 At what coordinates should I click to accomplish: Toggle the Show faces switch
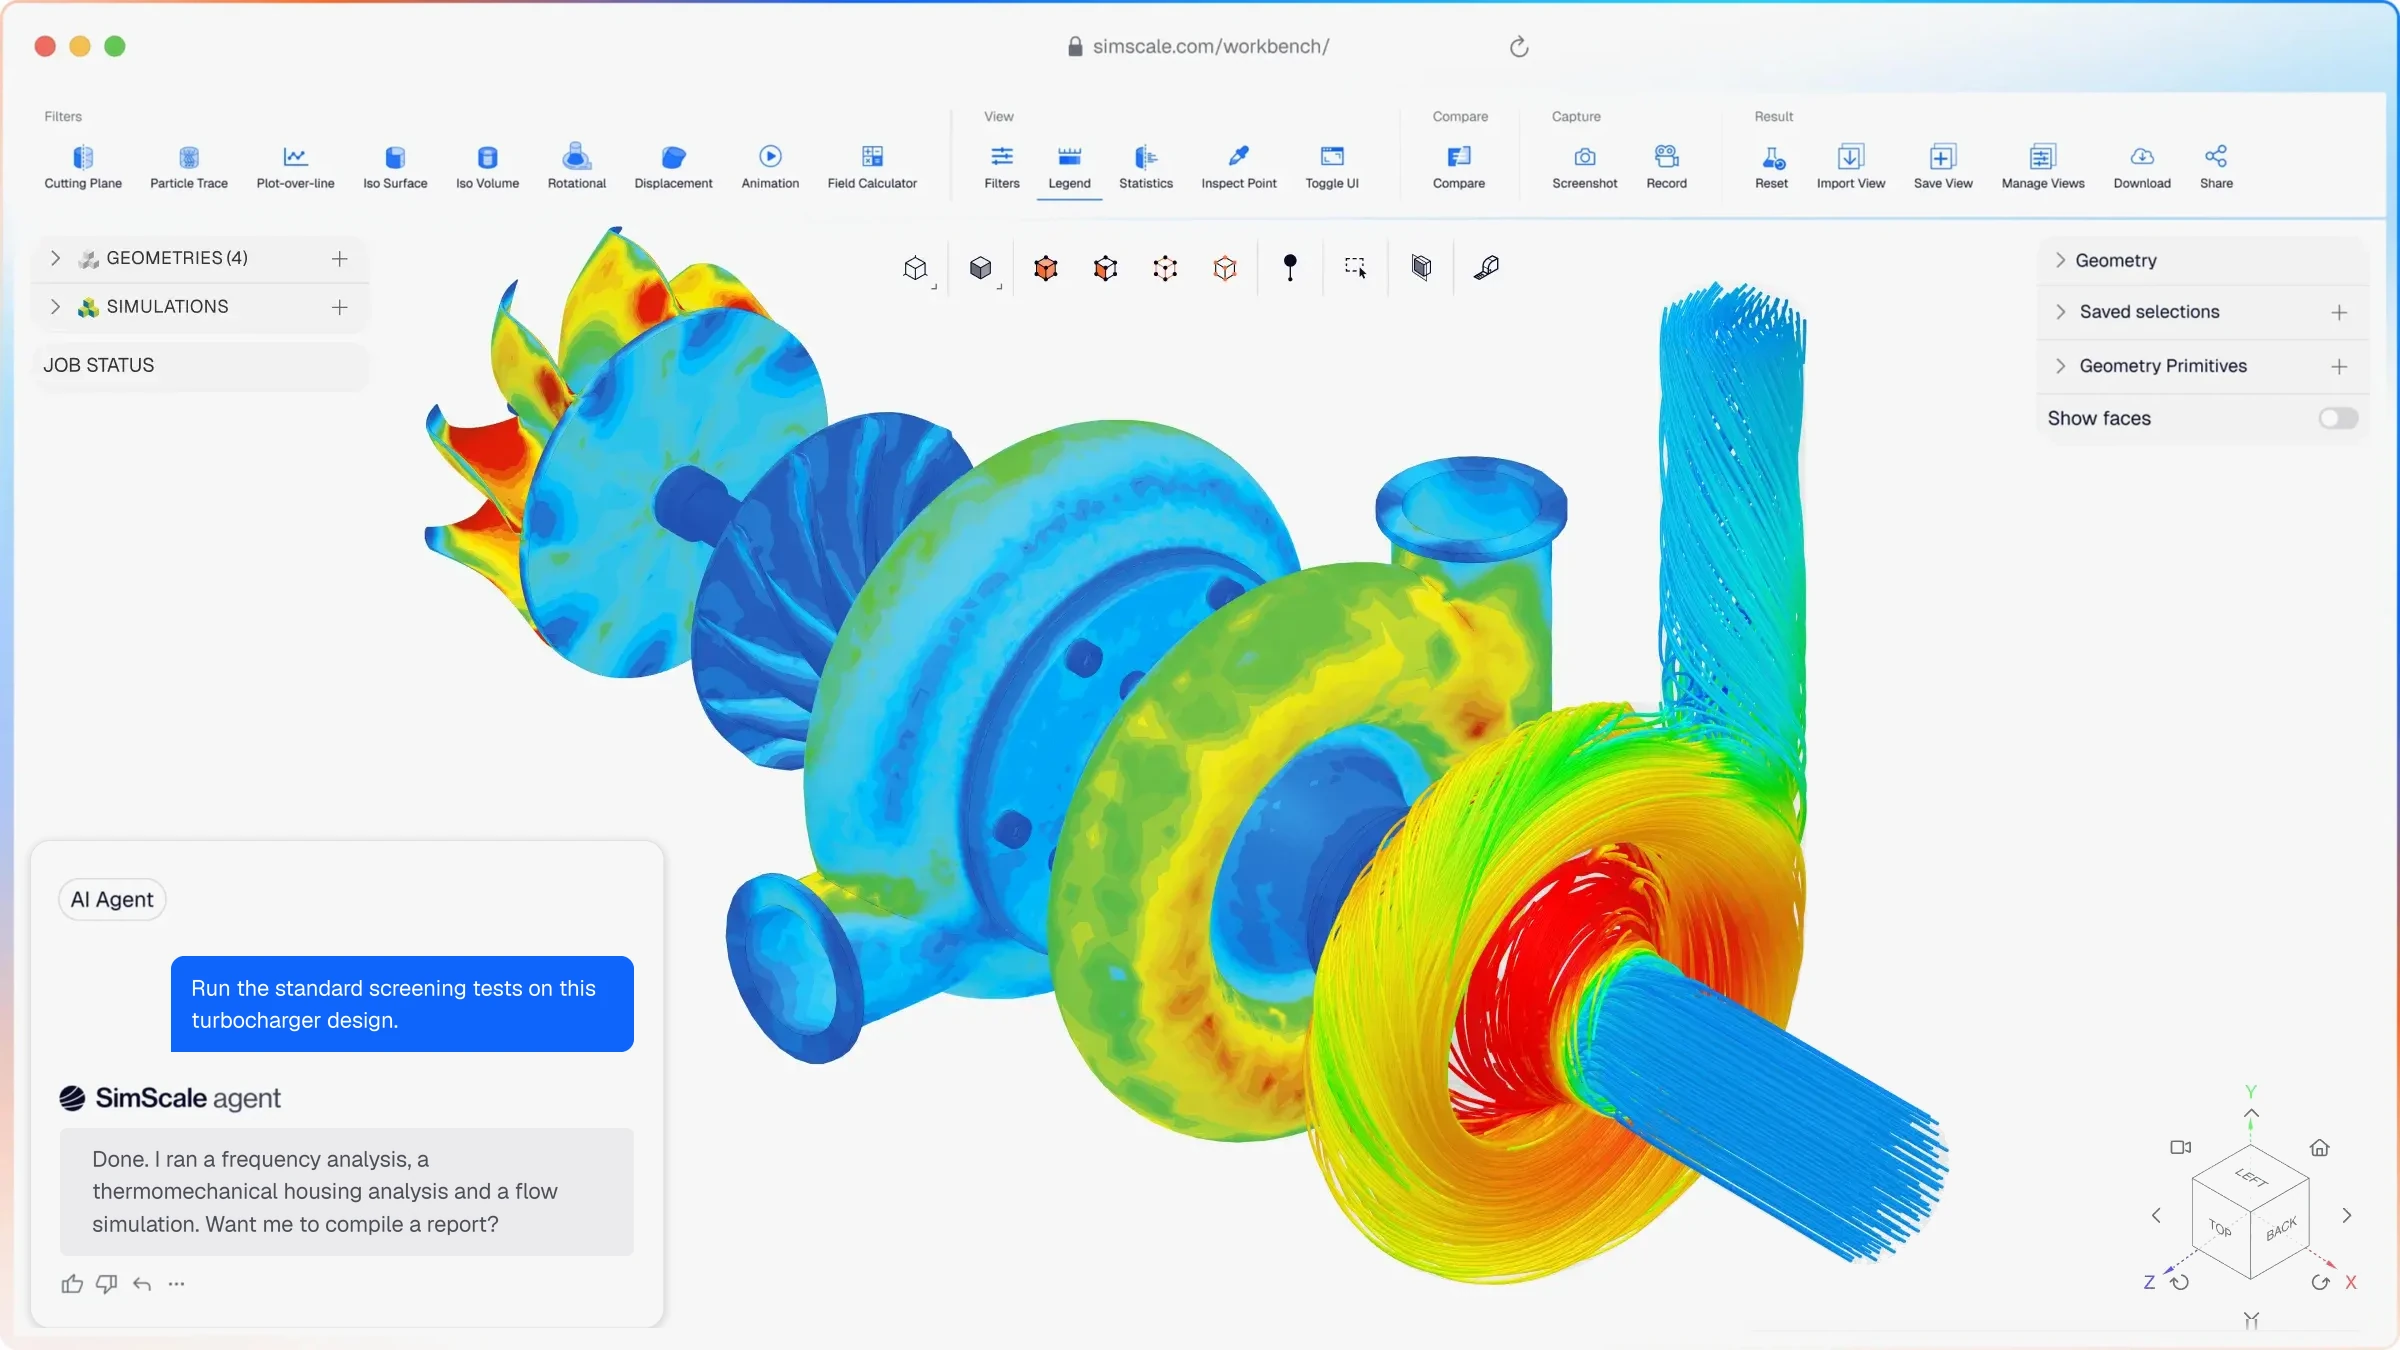[x=2338, y=418]
